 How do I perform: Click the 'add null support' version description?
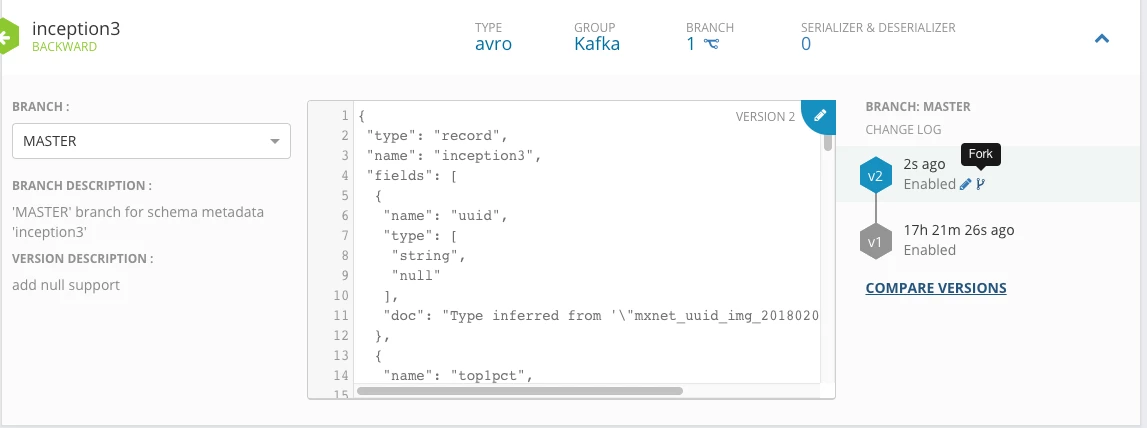(66, 285)
